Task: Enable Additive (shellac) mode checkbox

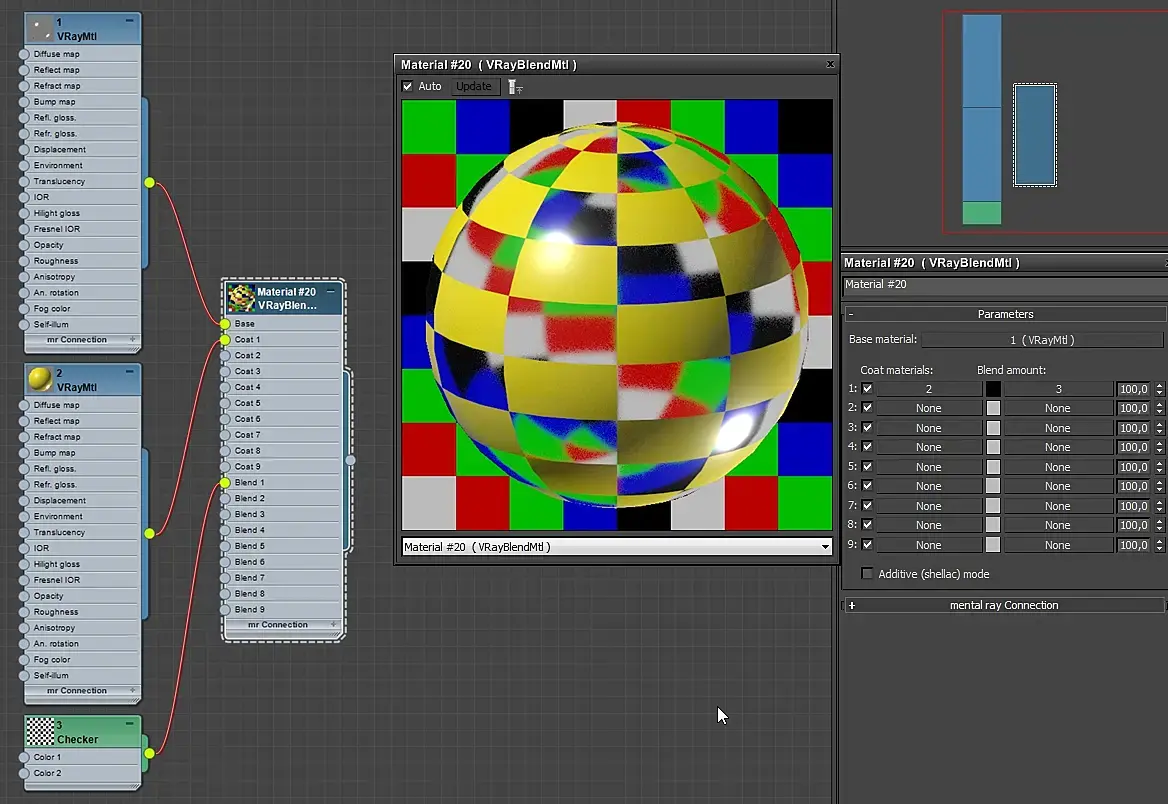Action: click(x=867, y=574)
